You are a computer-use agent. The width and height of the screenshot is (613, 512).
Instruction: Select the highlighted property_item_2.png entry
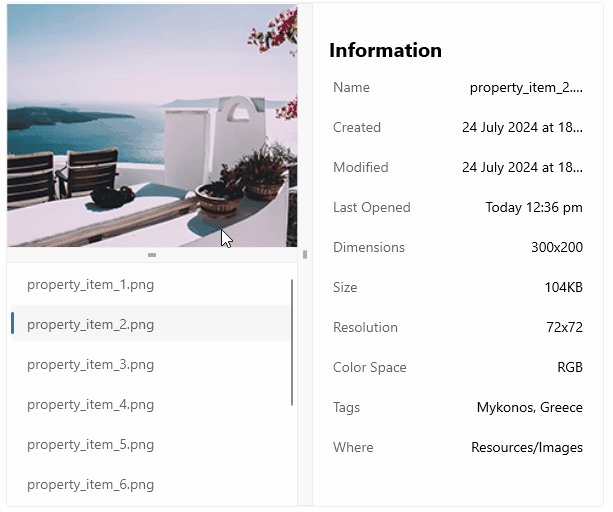coord(91,325)
